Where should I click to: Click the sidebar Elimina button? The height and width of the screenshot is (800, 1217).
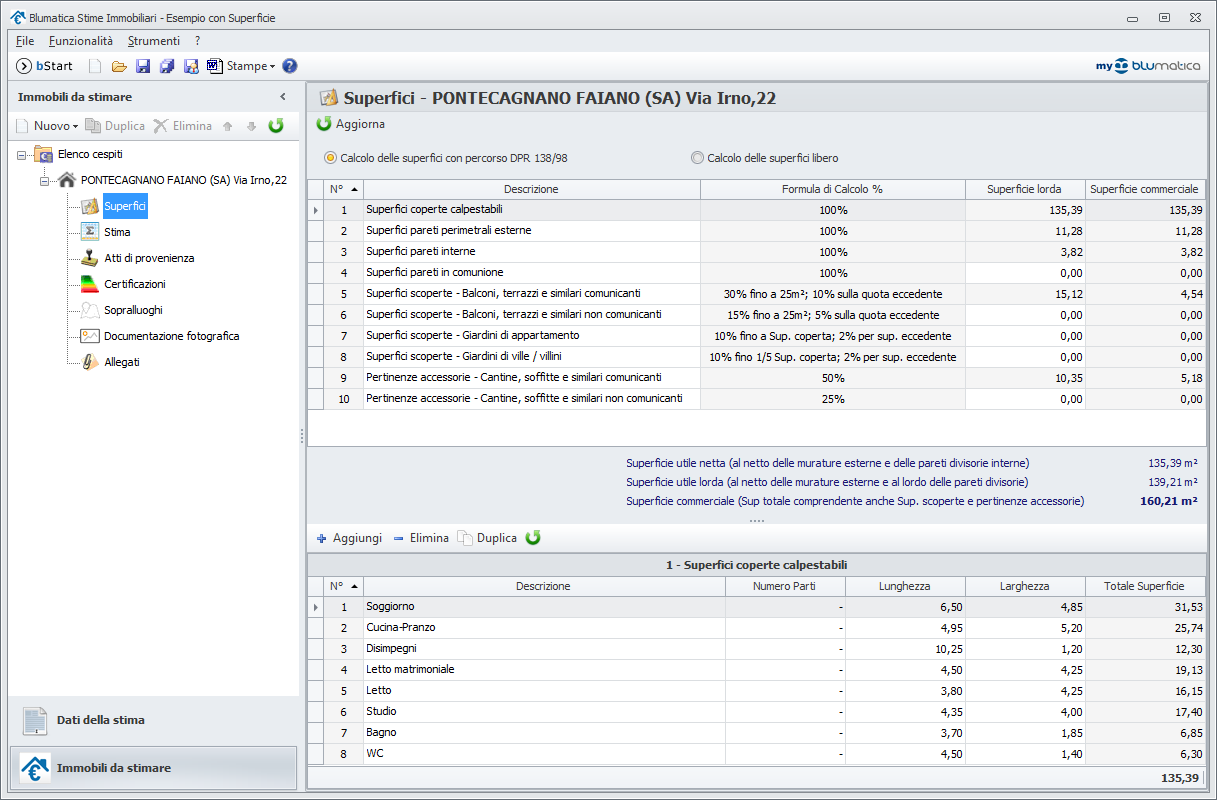click(183, 126)
